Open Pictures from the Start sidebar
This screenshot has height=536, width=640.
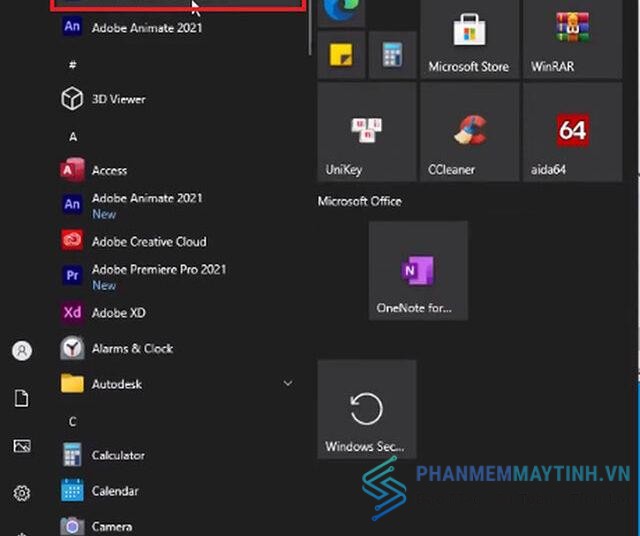[22, 445]
